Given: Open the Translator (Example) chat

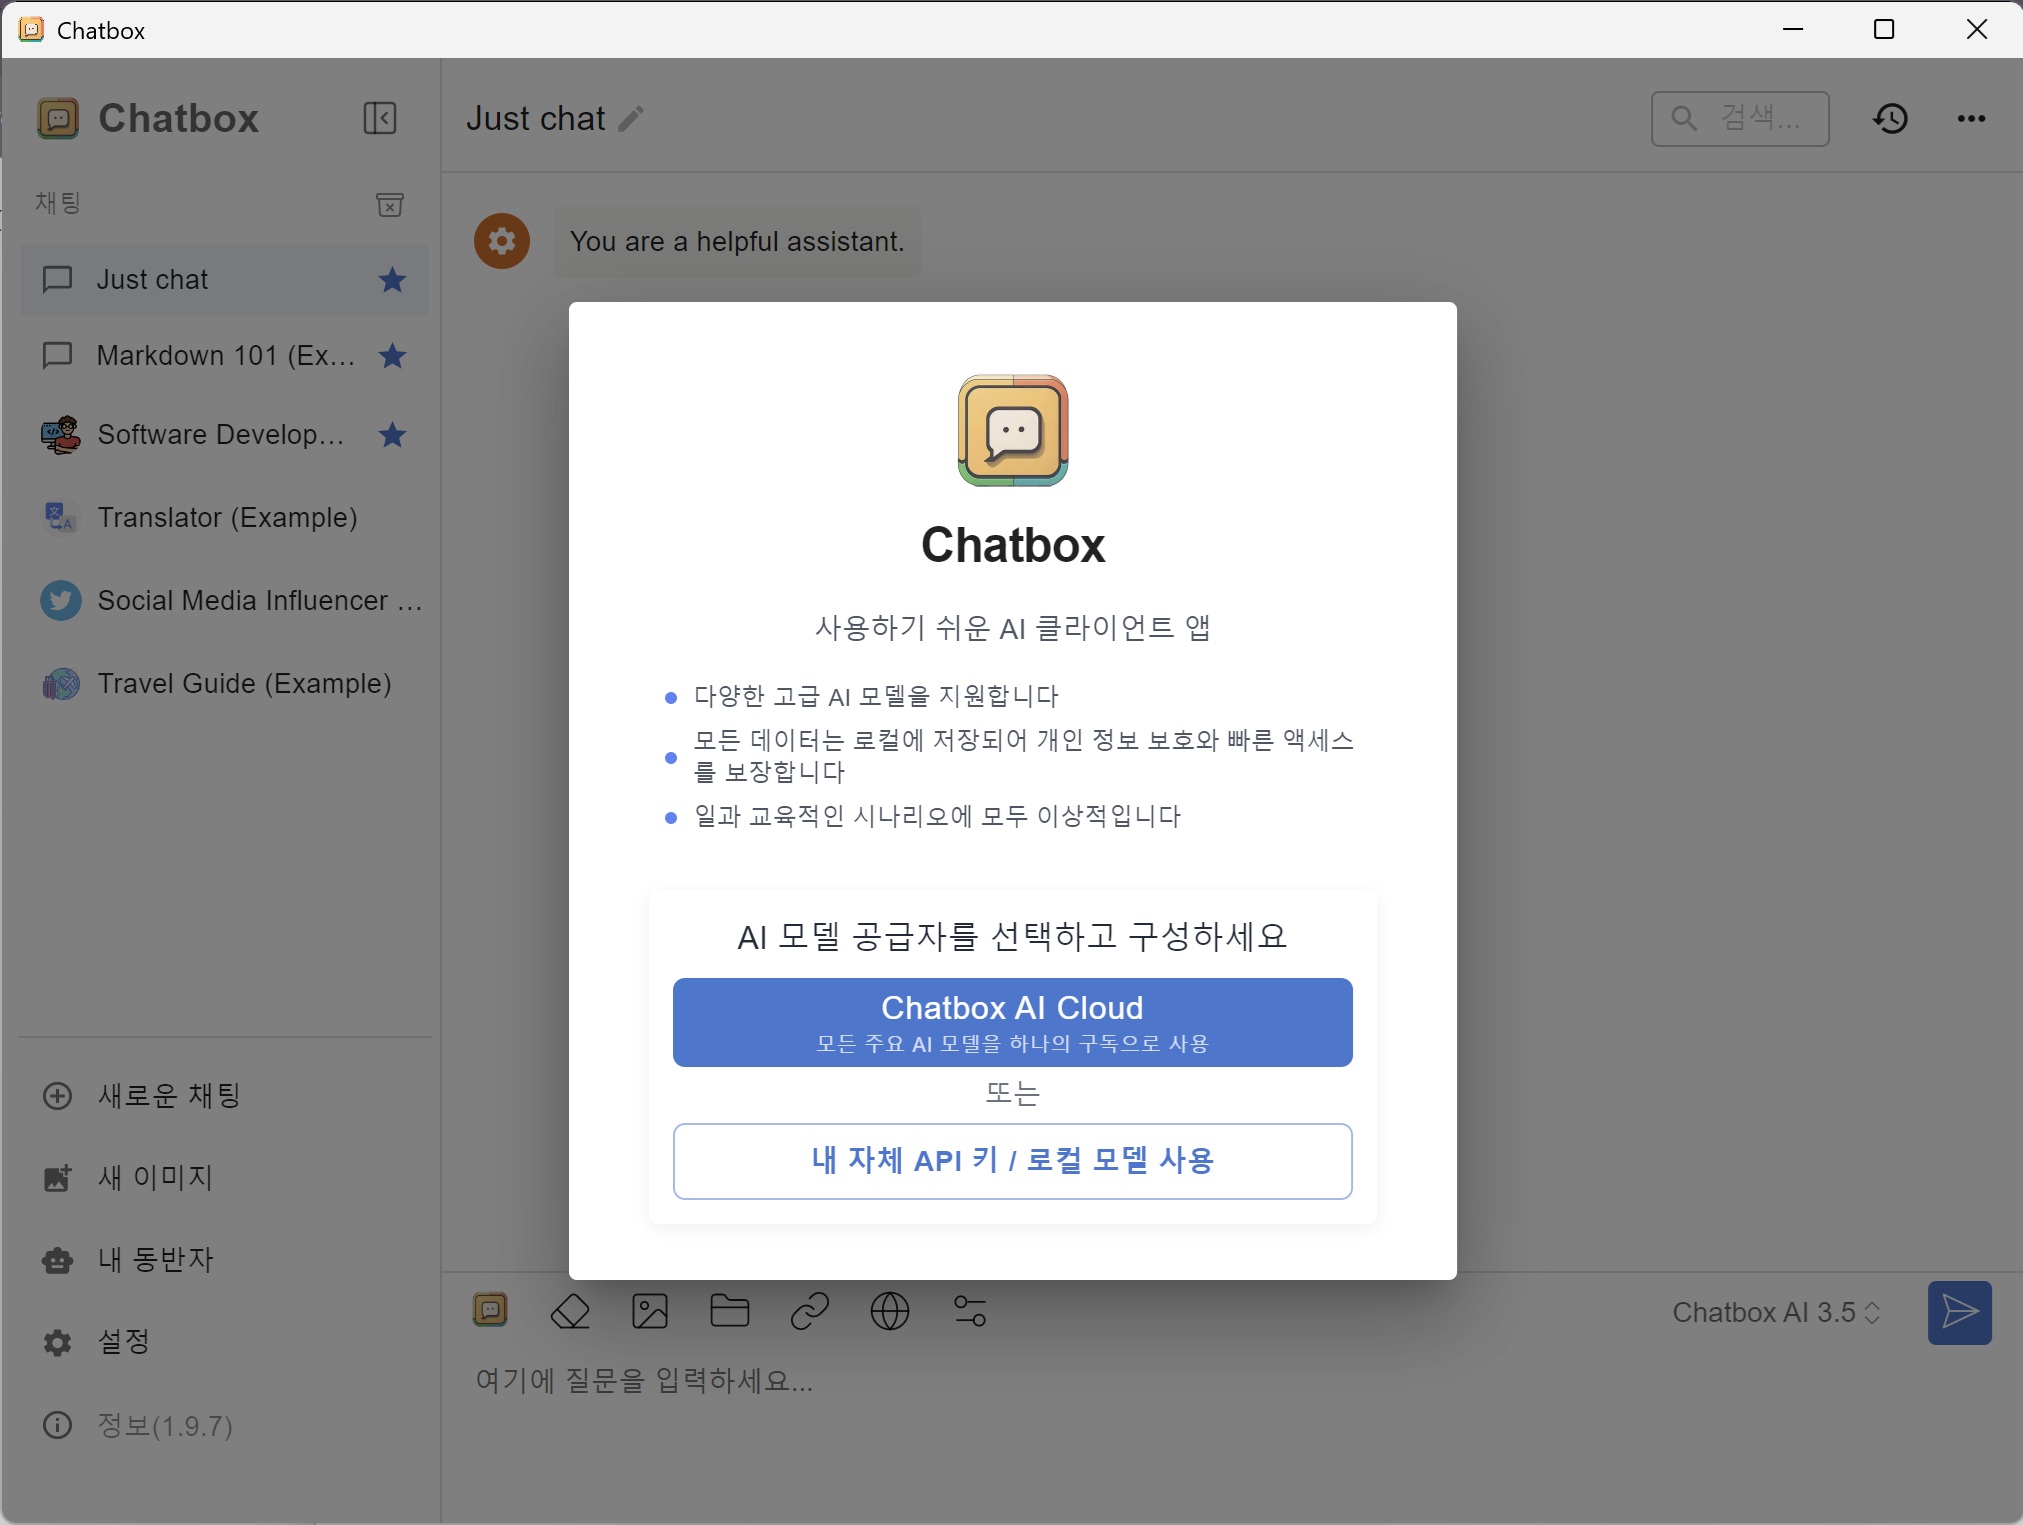Looking at the screenshot, I should [225, 517].
